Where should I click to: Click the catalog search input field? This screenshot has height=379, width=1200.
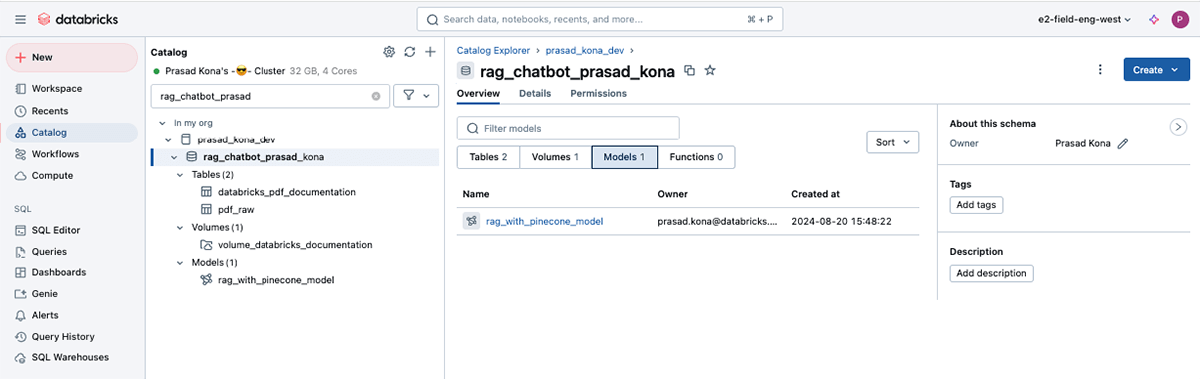coord(270,96)
